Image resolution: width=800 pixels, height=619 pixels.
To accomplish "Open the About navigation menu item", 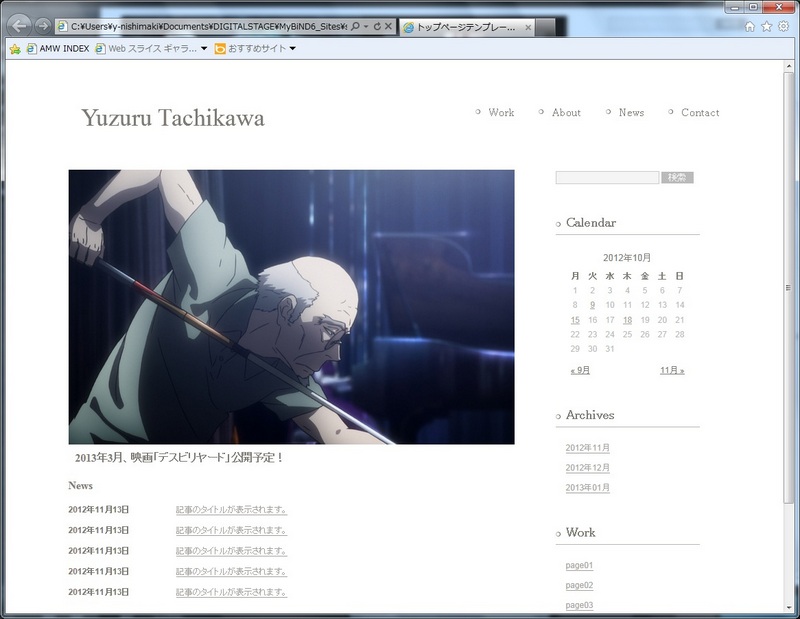I will tap(566, 112).
